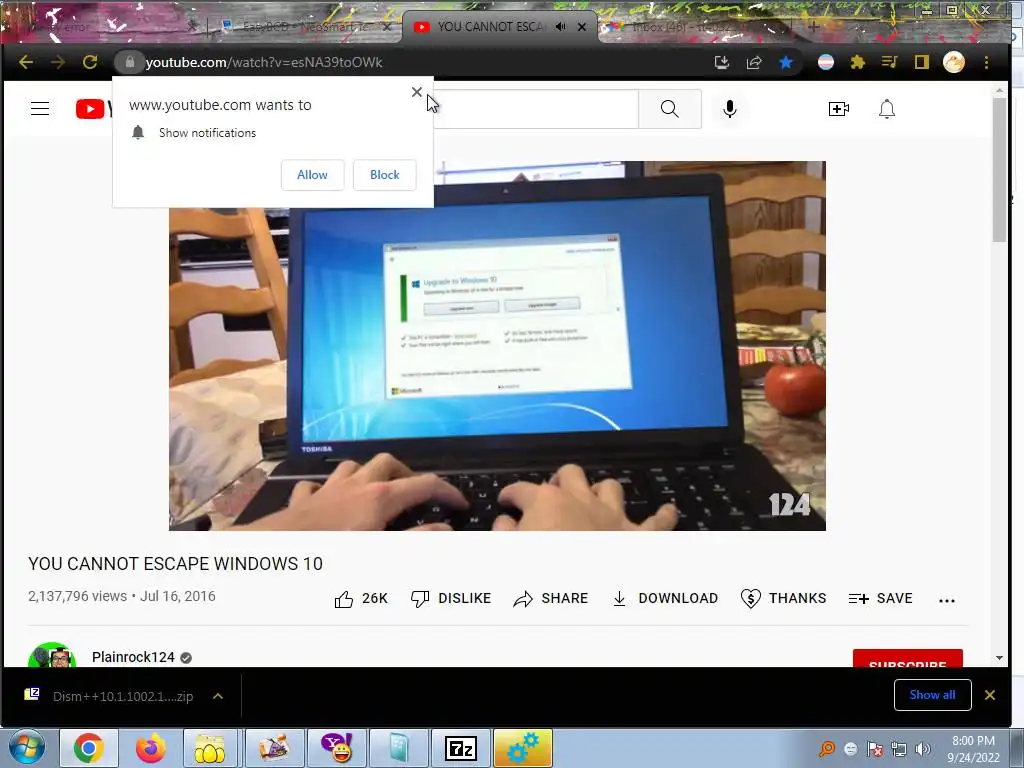The height and width of the screenshot is (768, 1024).
Task: Open the more actions ellipsis under video
Action: click(946, 600)
